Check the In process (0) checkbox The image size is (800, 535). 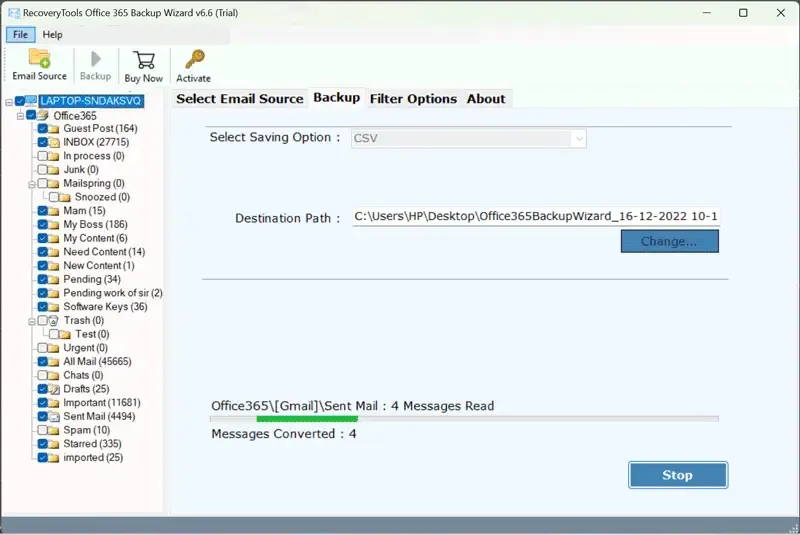pyautogui.click(x=42, y=156)
